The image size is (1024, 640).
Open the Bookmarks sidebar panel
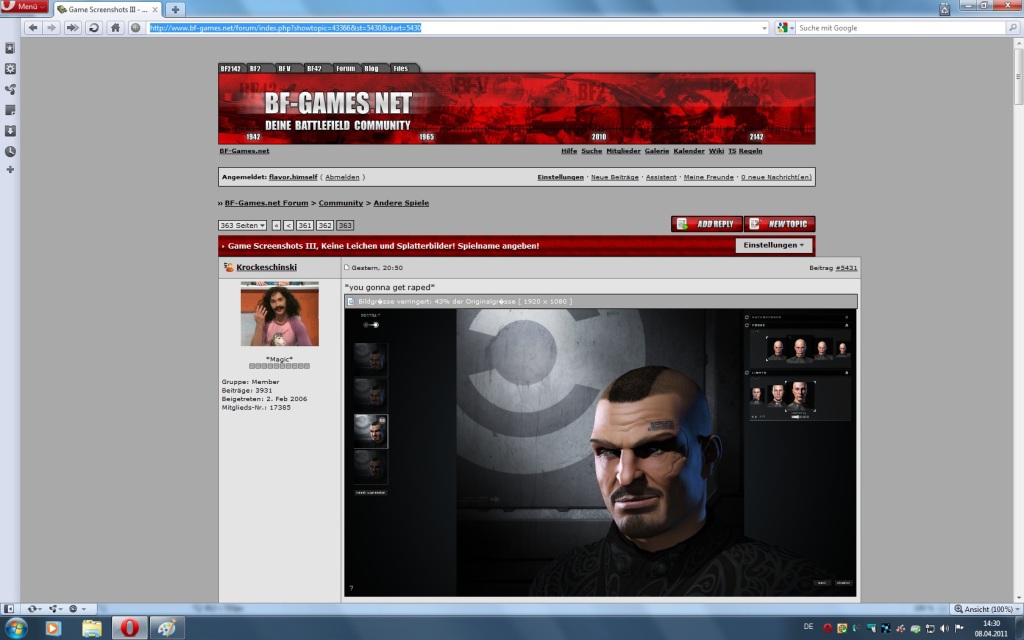(x=10, y=48)
